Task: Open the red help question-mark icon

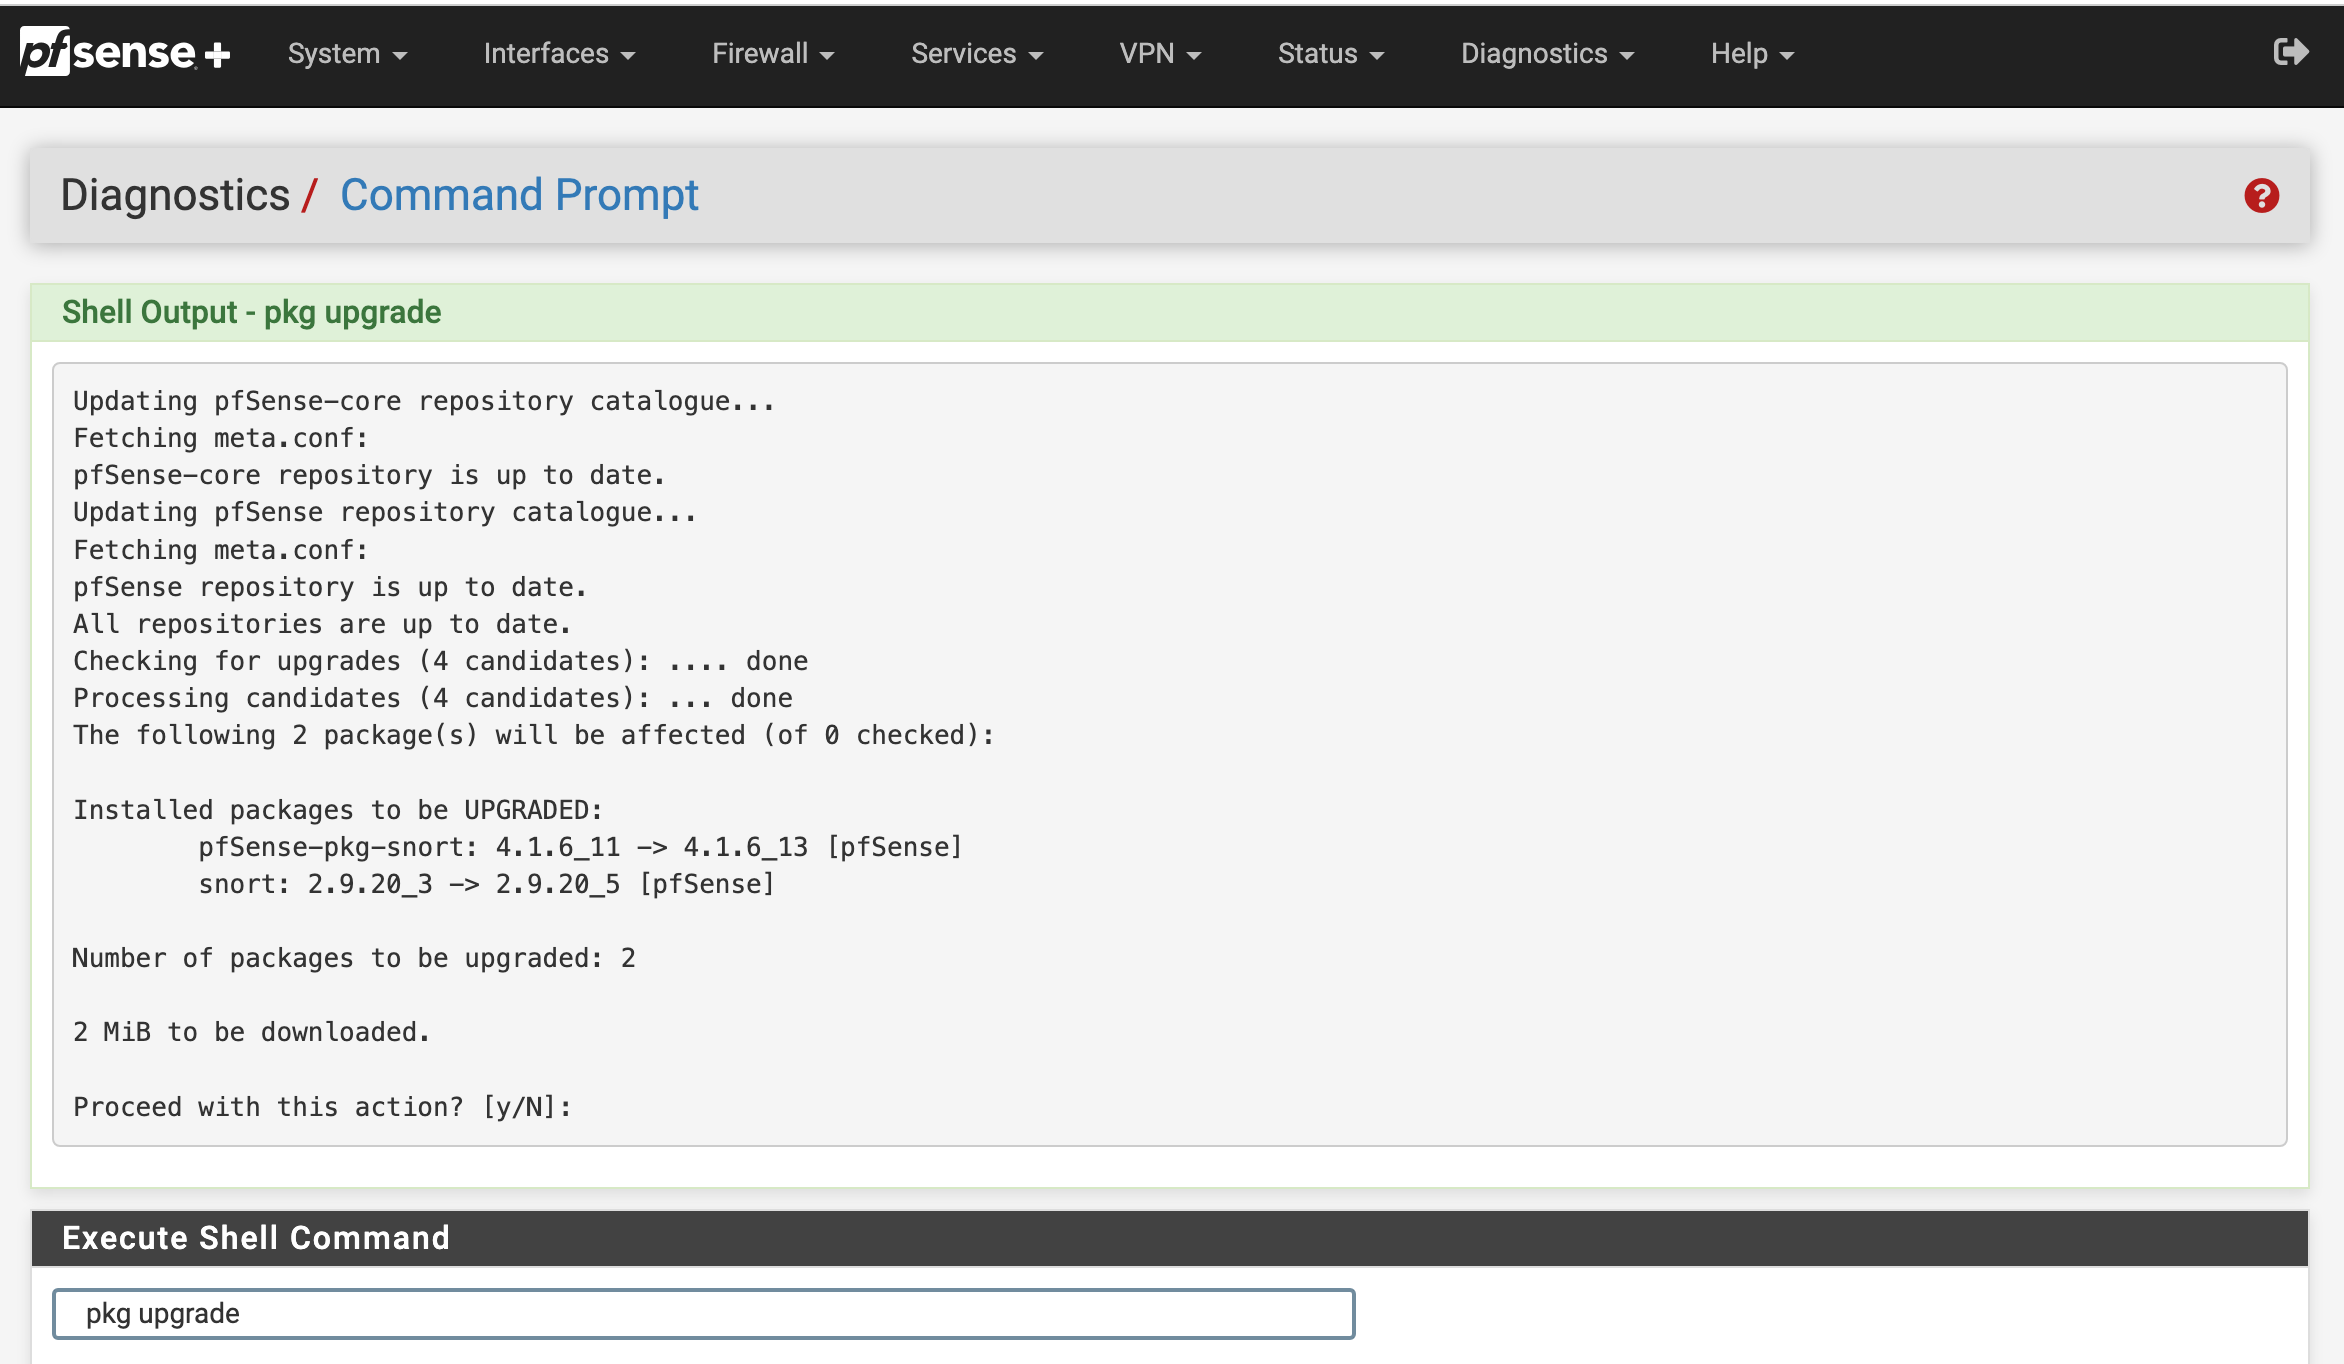Action: pyautogui.click(x=2261, y=196)
